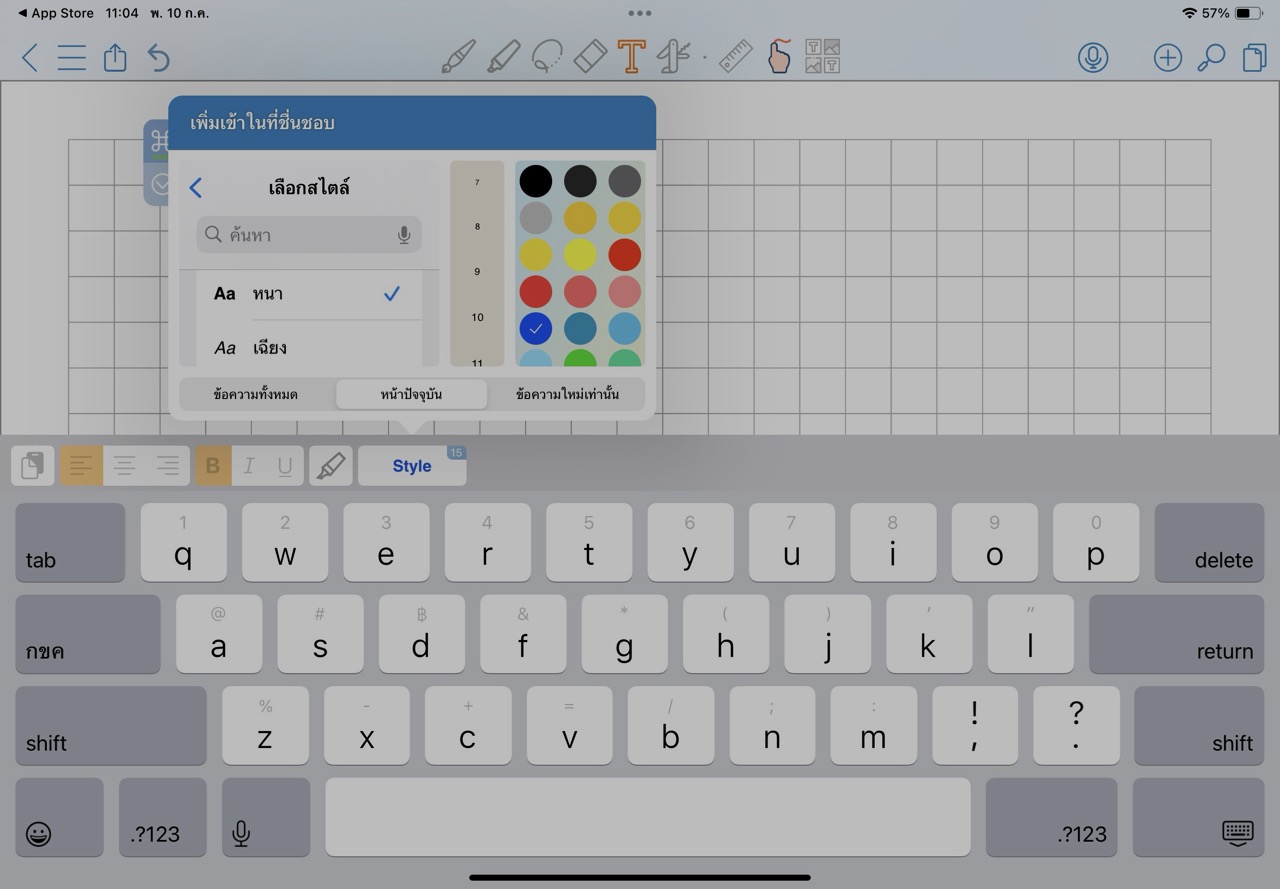Go back from the เลือกสไตล์ list
1280x889 pixels.
(196, 188)
